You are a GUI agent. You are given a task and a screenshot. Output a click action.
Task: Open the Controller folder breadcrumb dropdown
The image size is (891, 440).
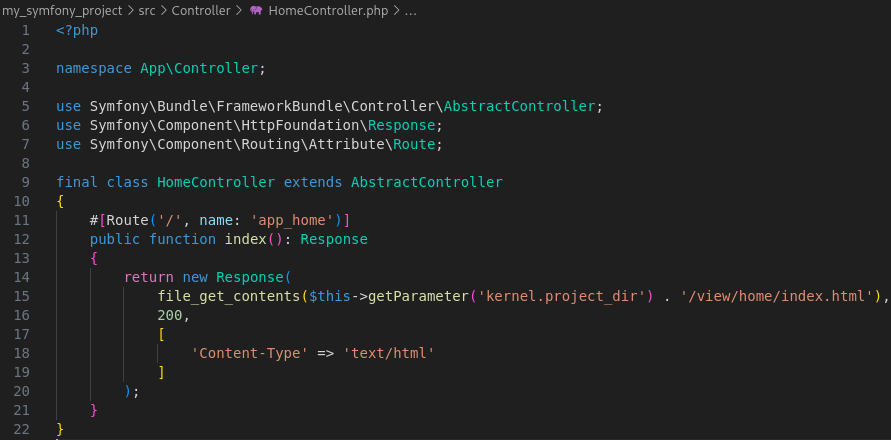[200, 10]
